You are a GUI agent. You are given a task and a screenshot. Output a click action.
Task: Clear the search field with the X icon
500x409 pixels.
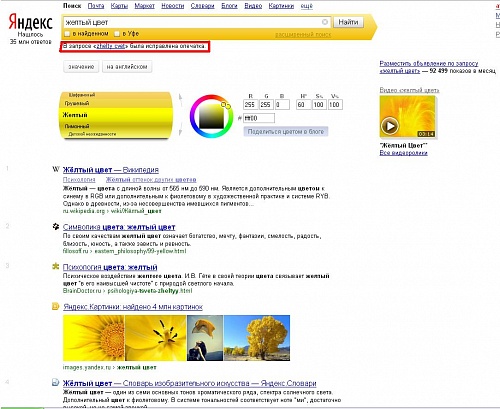pyautogui.click(x=324, y=22)
